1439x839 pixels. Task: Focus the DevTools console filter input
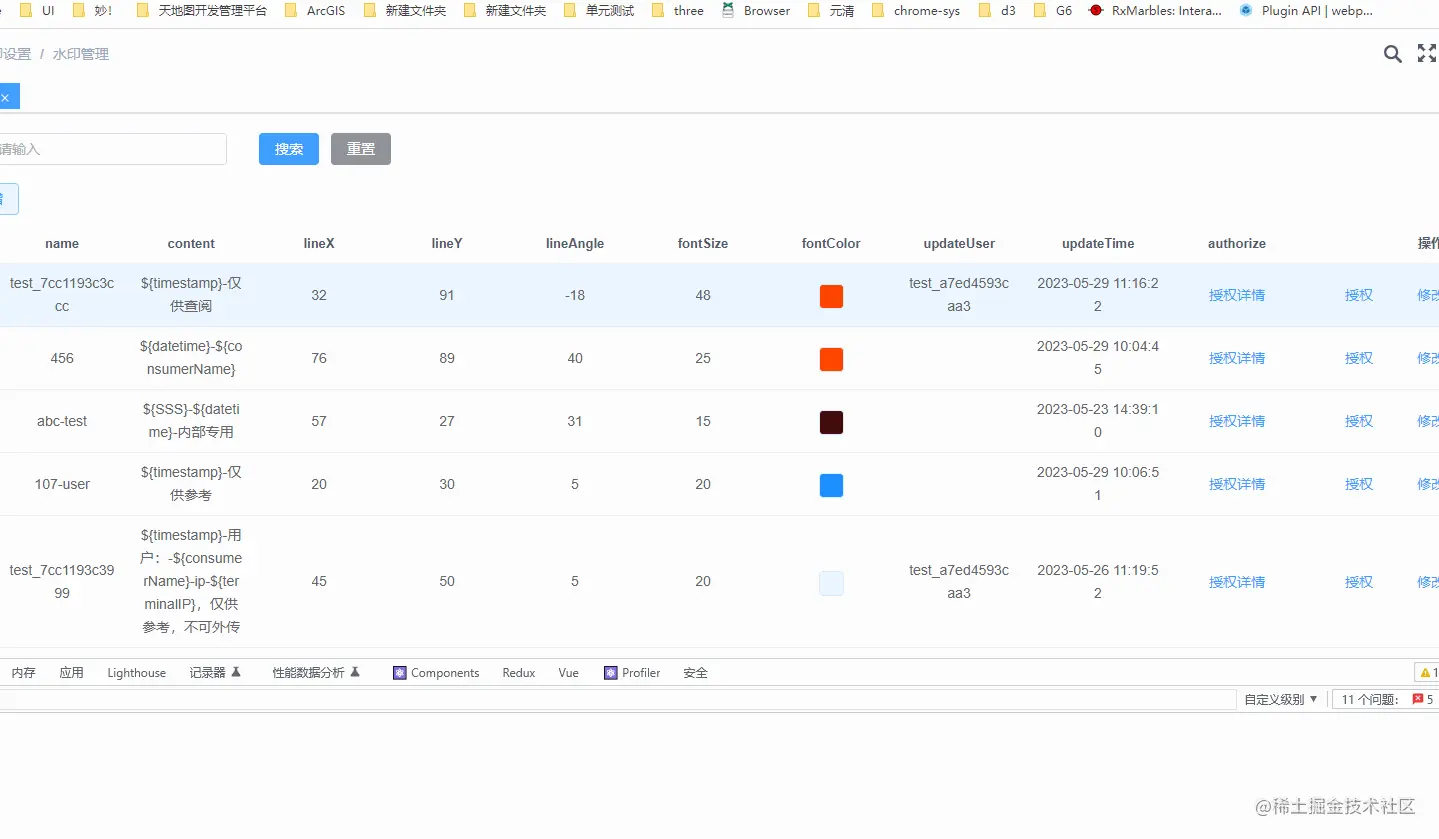[618, 700]
